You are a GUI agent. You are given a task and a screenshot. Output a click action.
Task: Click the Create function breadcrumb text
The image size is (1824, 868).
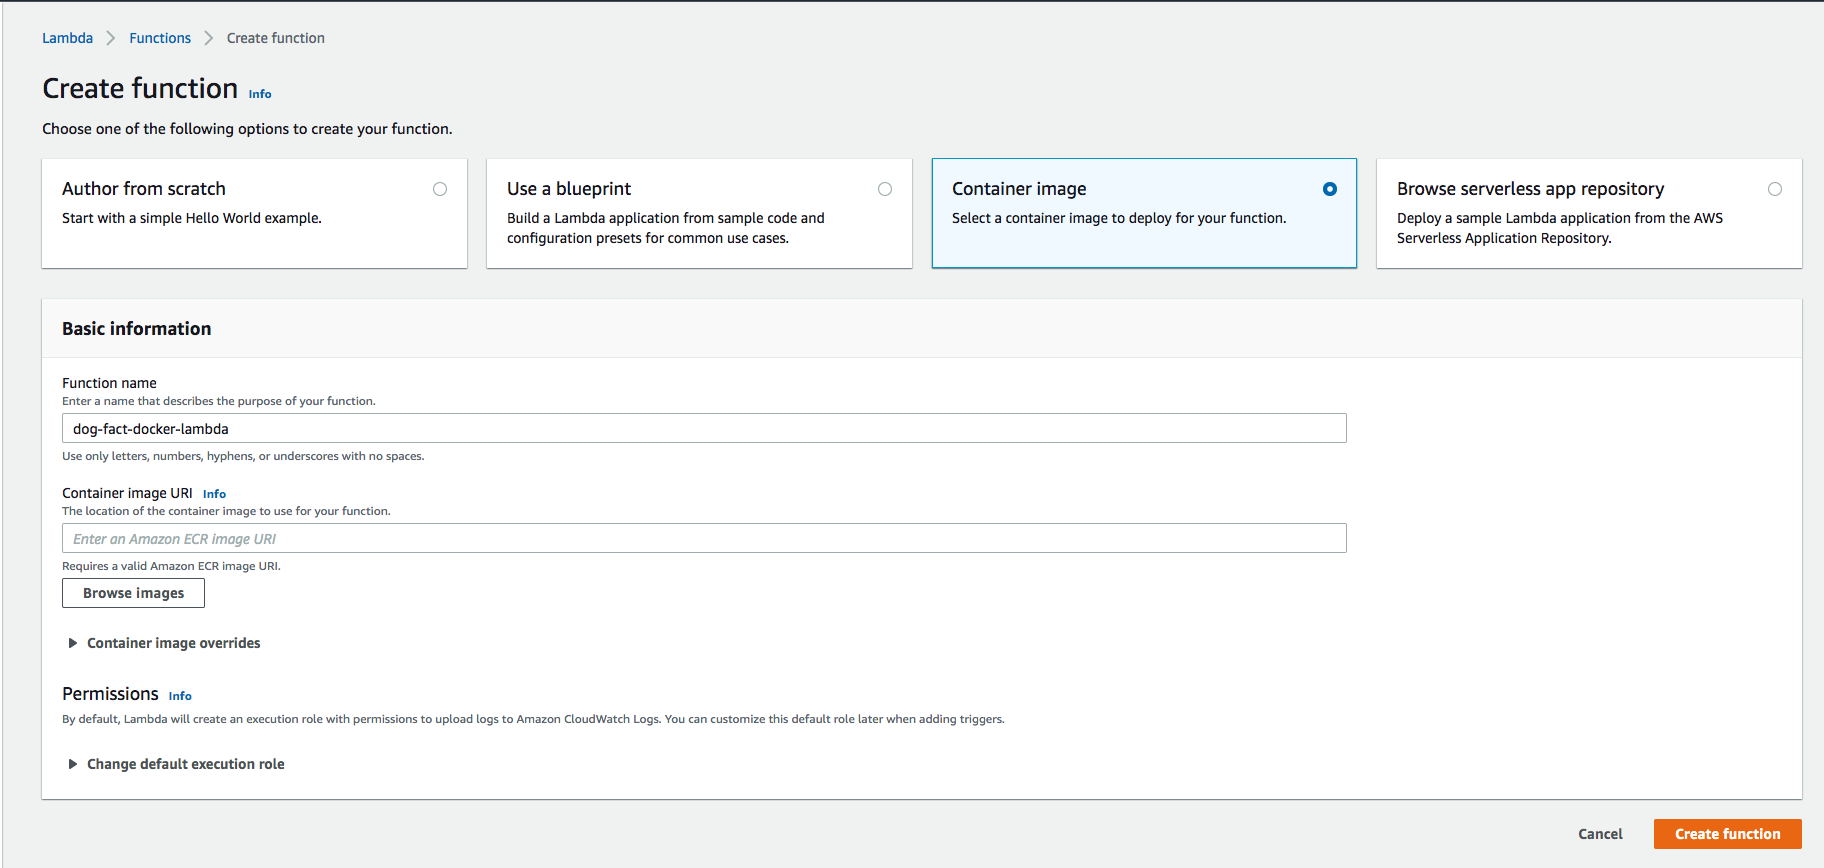click(x=276, y=38)
